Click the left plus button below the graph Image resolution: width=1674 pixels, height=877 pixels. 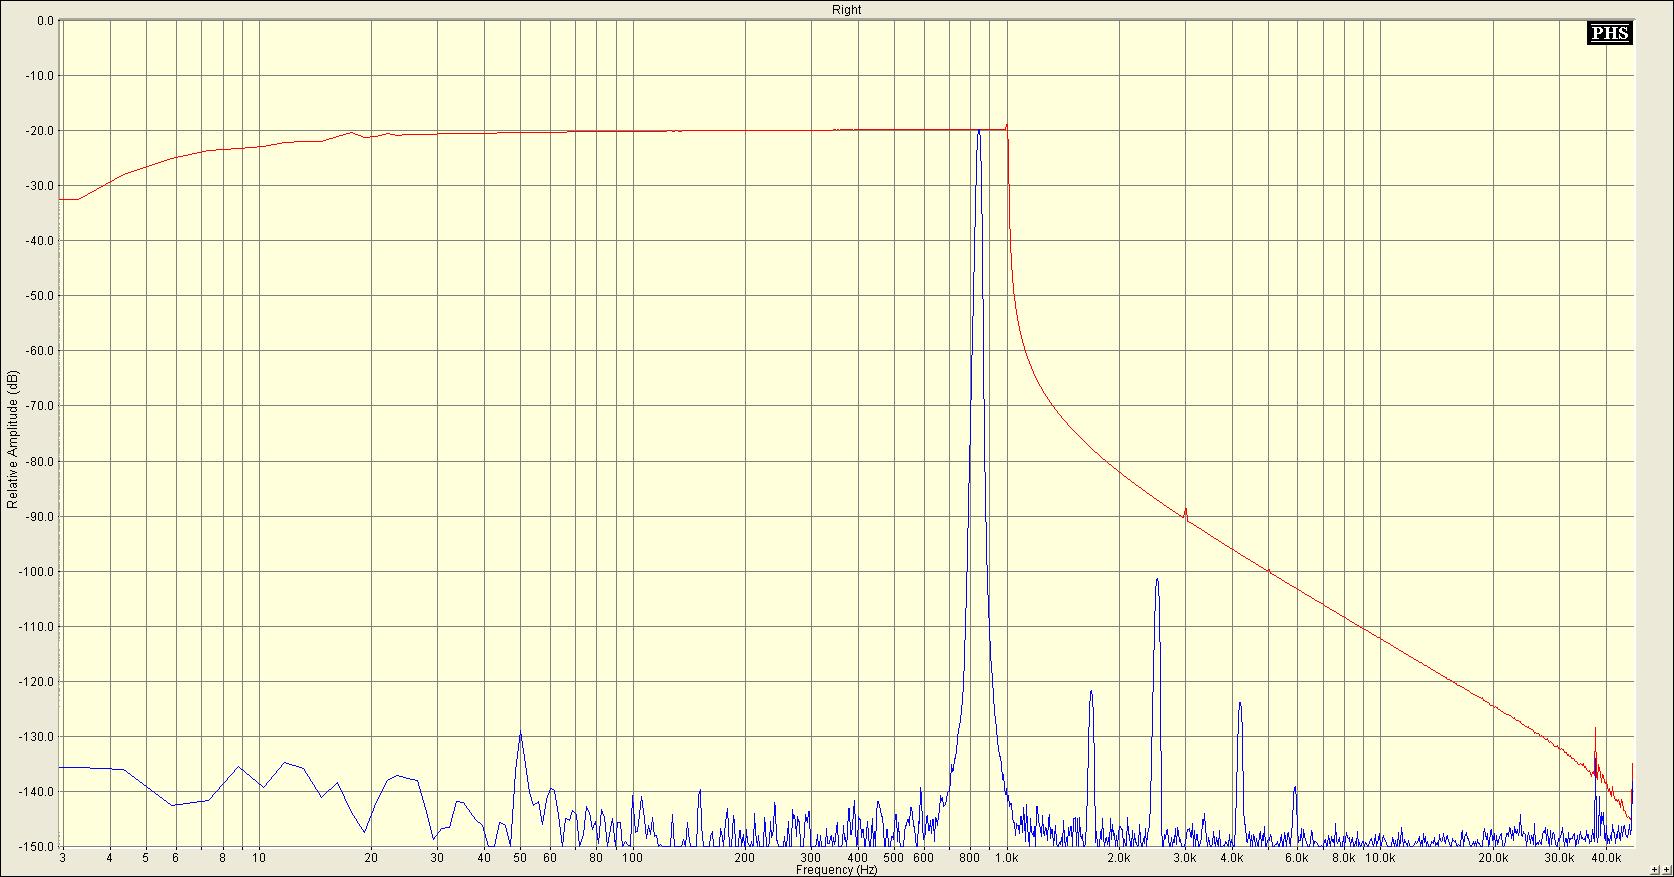(1656, 870)
